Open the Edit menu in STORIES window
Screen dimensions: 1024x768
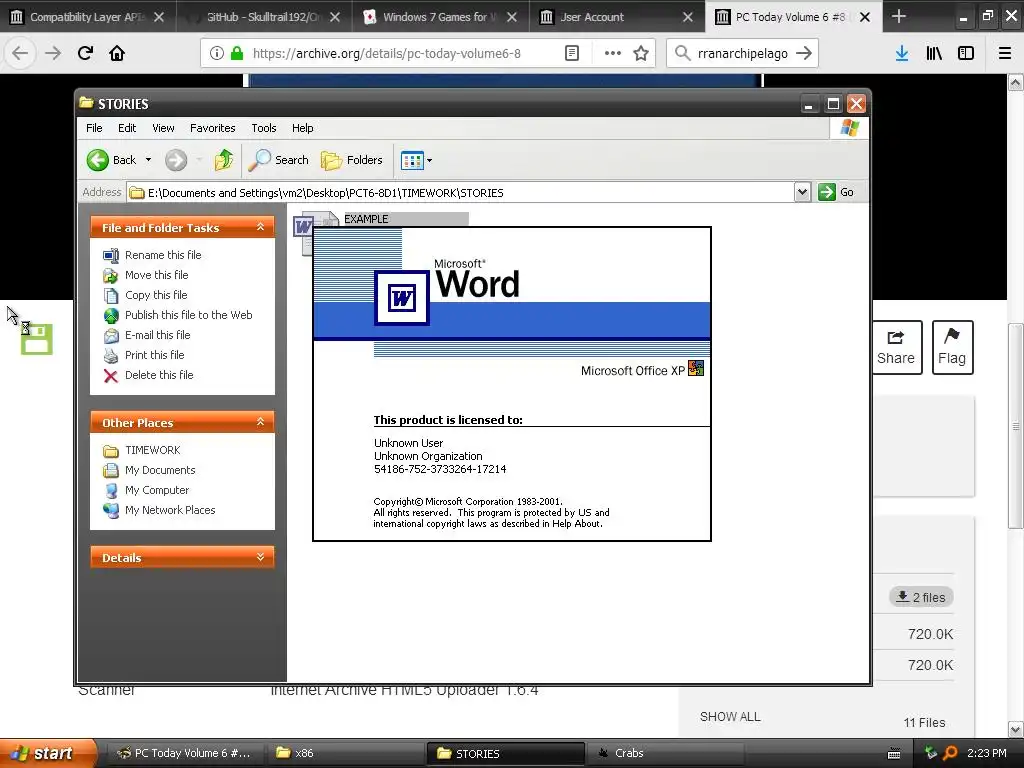127,128
